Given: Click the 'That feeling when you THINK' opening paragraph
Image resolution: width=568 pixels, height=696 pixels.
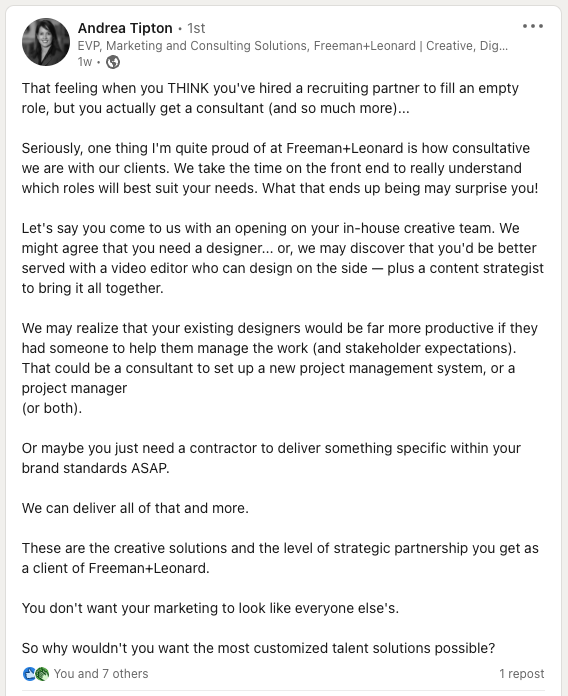Looking at the screenshot, I should tap(270, 98).
